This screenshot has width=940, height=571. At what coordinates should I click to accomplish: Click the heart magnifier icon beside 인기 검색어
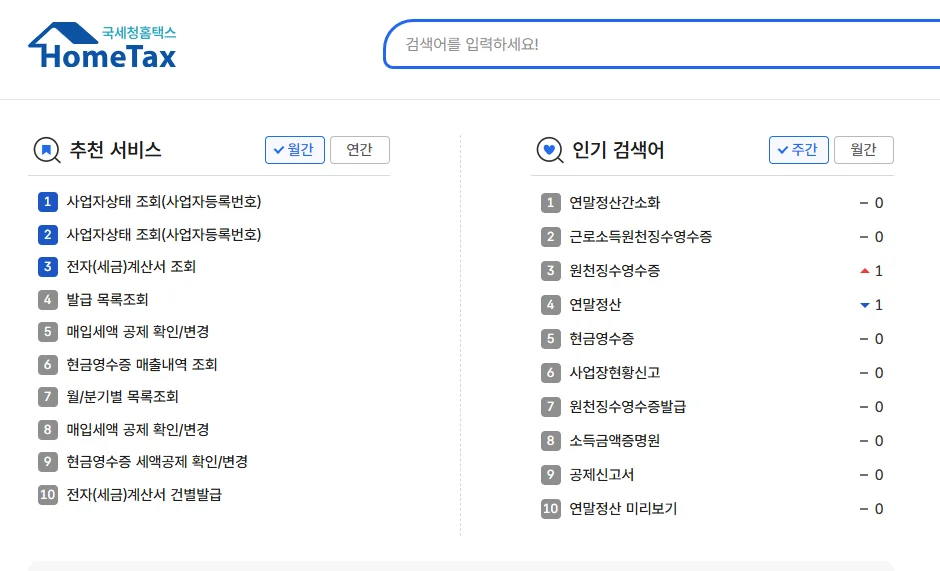550,150
